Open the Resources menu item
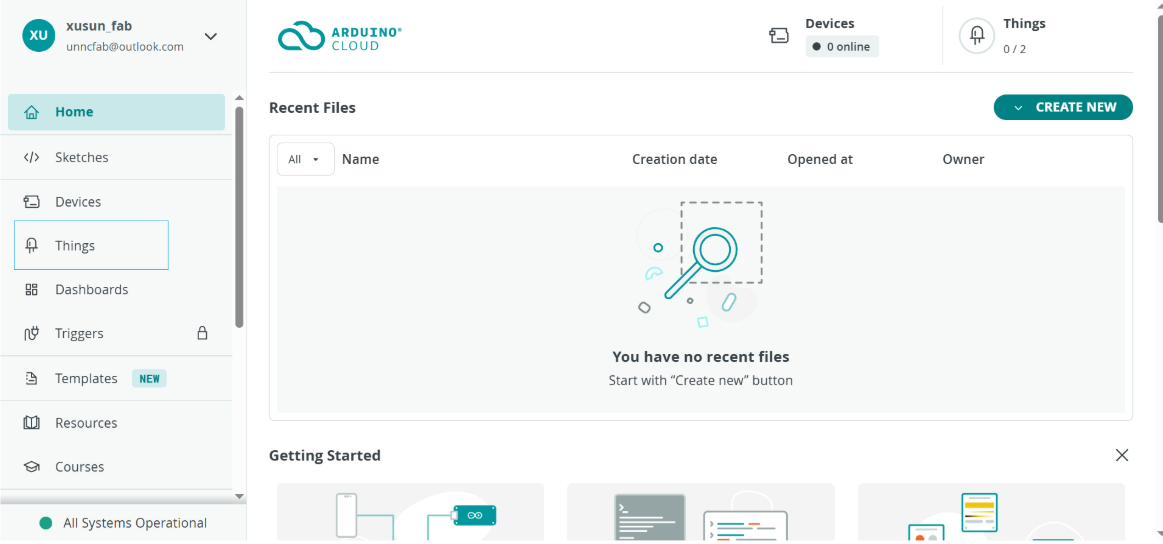 (x=116, y=423)
